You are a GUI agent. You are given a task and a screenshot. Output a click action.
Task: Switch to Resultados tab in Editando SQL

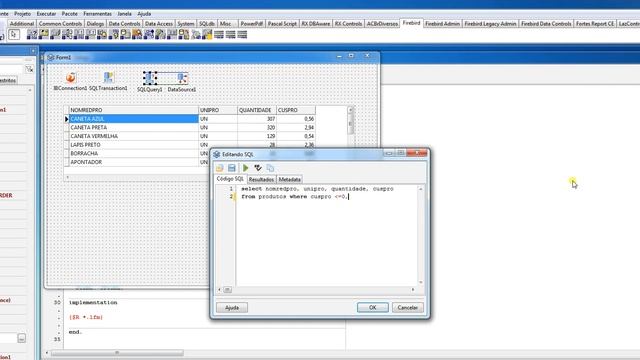pos(261,180)
